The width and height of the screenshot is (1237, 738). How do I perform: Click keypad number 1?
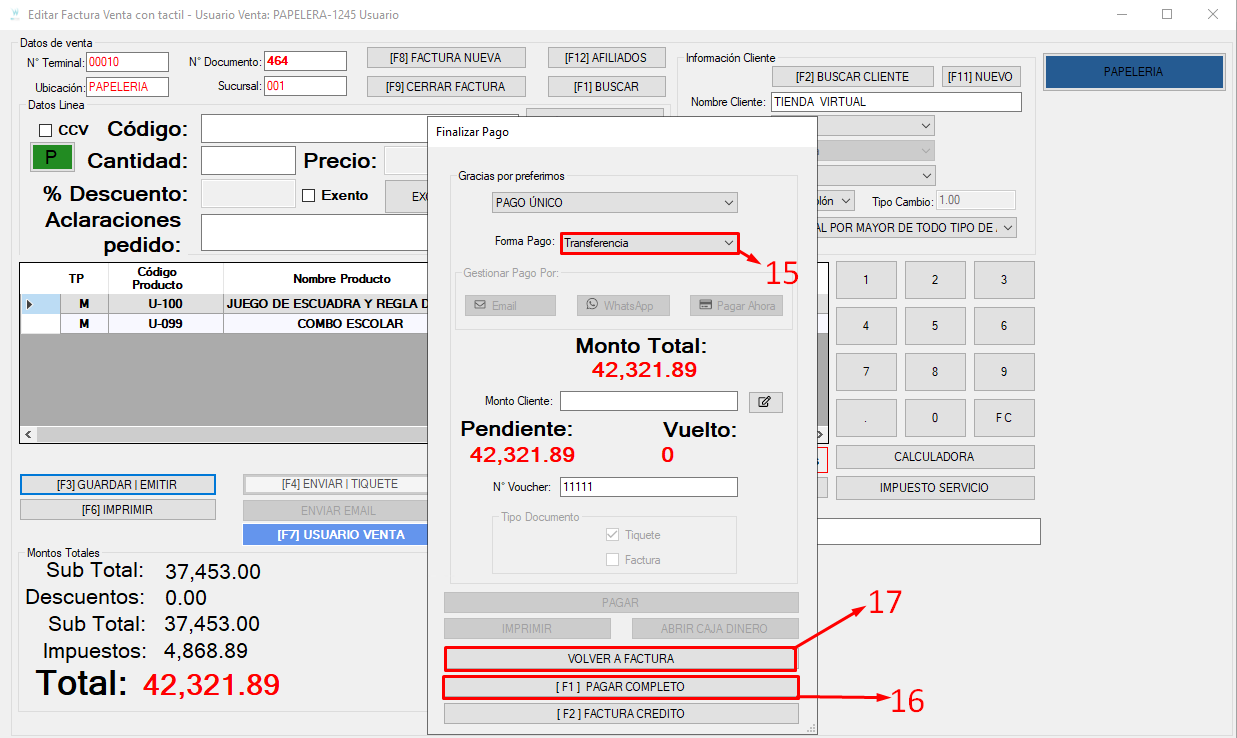[x=866, y=280]
